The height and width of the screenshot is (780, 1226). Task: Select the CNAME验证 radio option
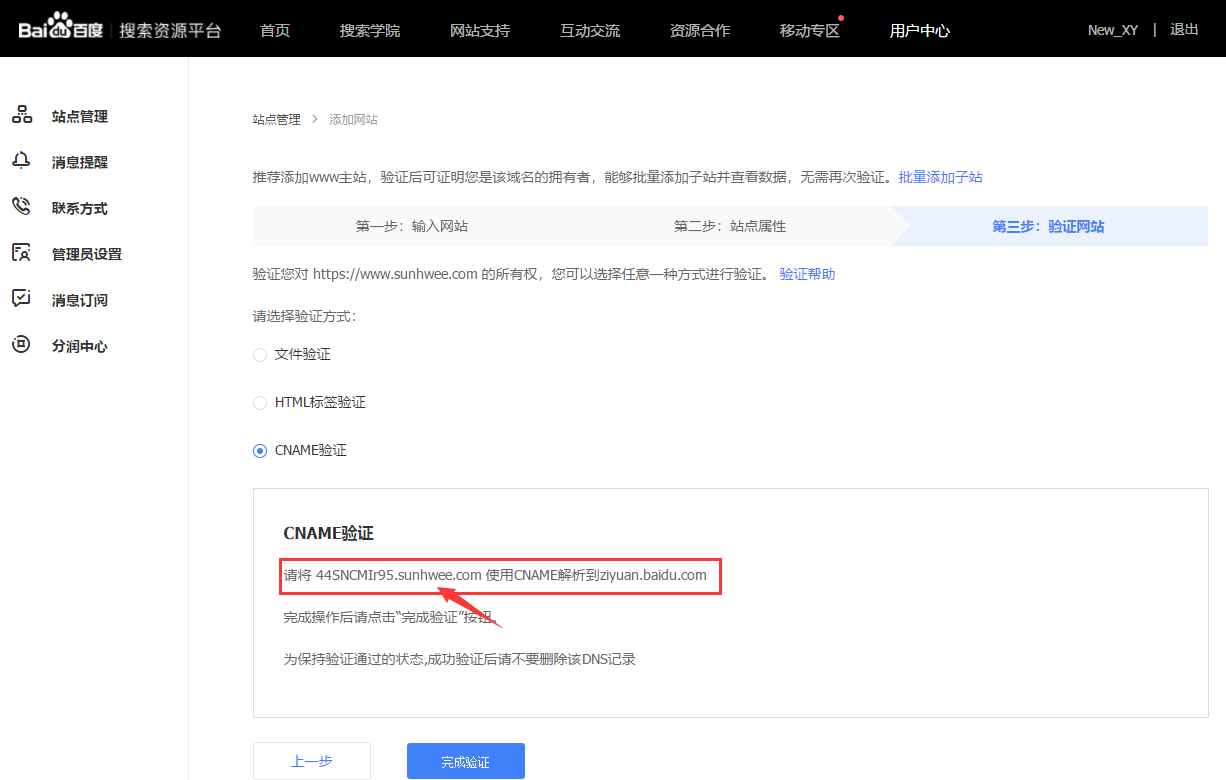point(260,450)
